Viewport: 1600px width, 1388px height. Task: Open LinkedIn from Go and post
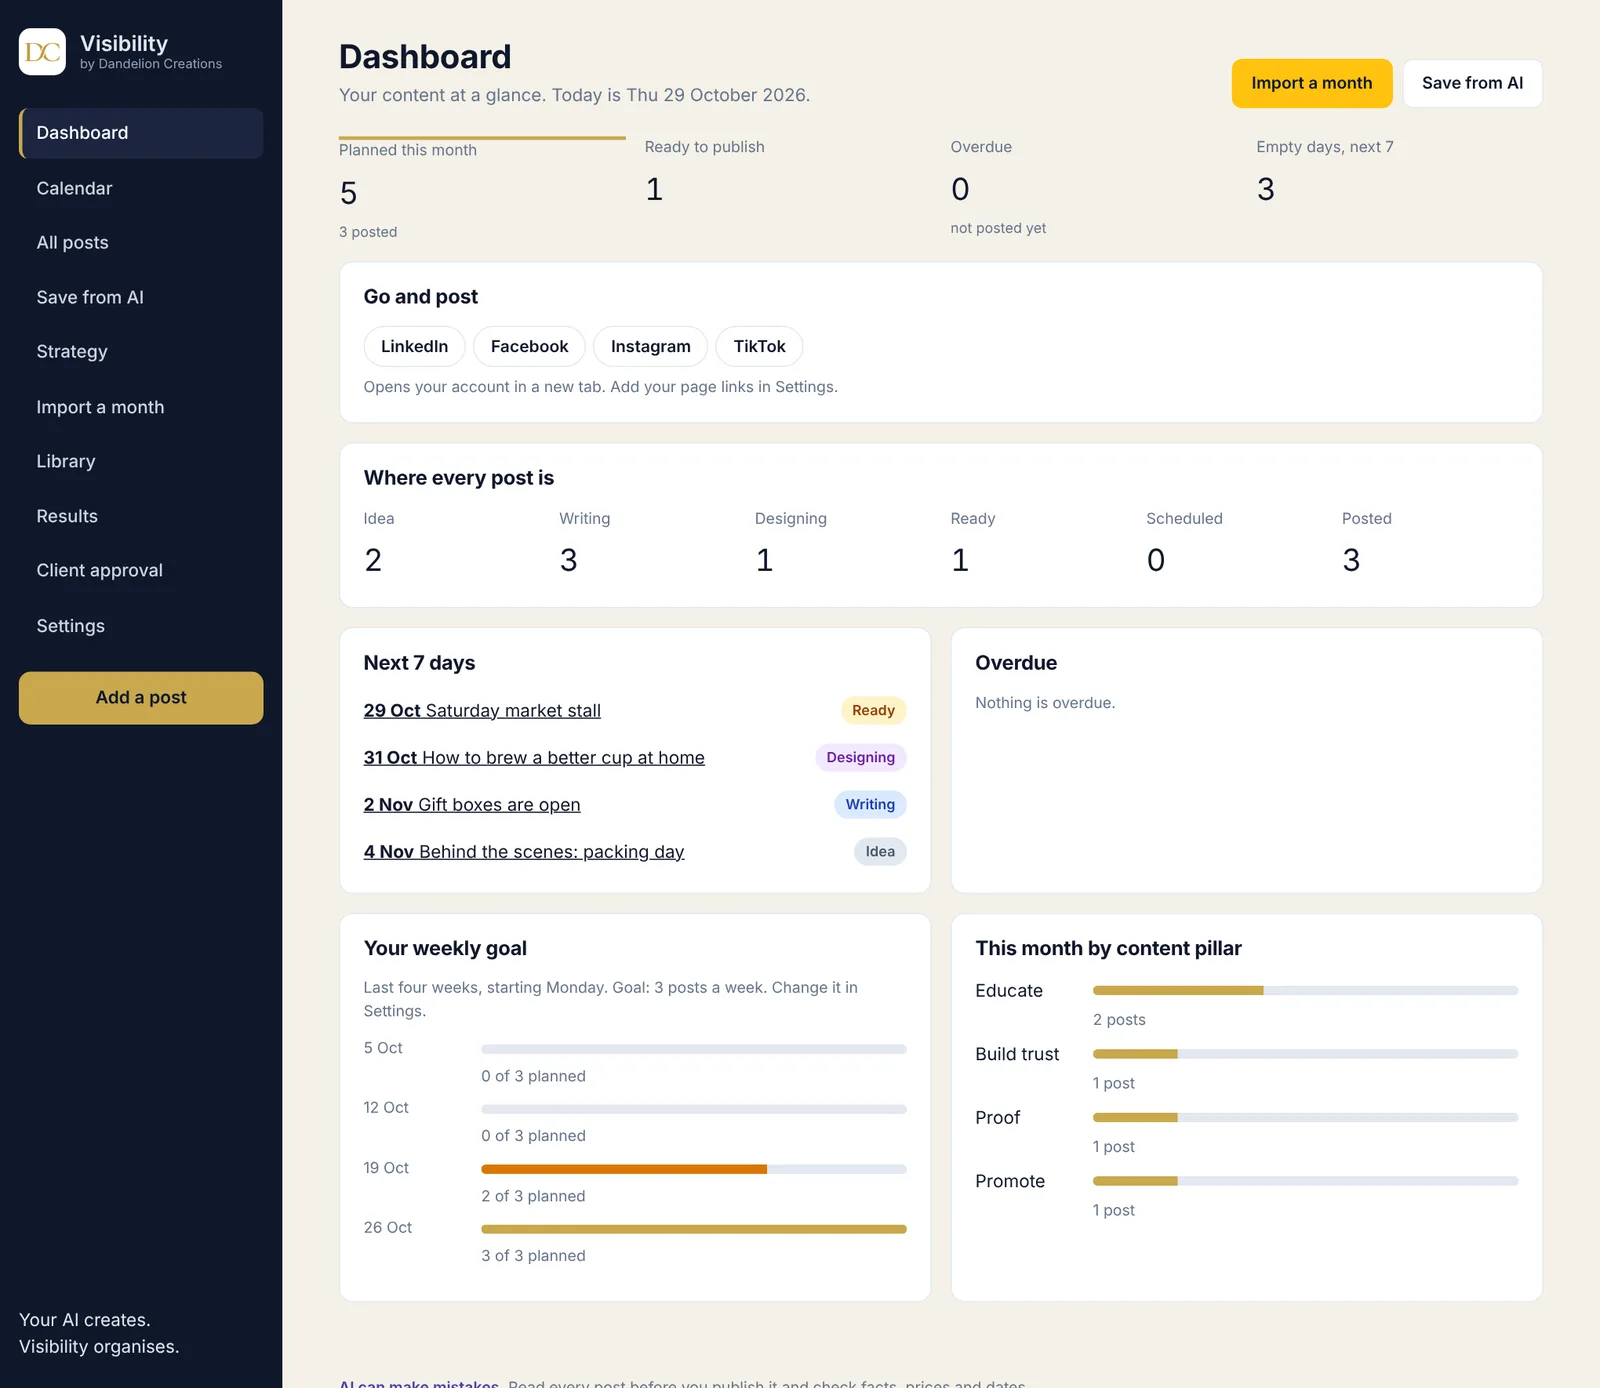coord(414,346)
